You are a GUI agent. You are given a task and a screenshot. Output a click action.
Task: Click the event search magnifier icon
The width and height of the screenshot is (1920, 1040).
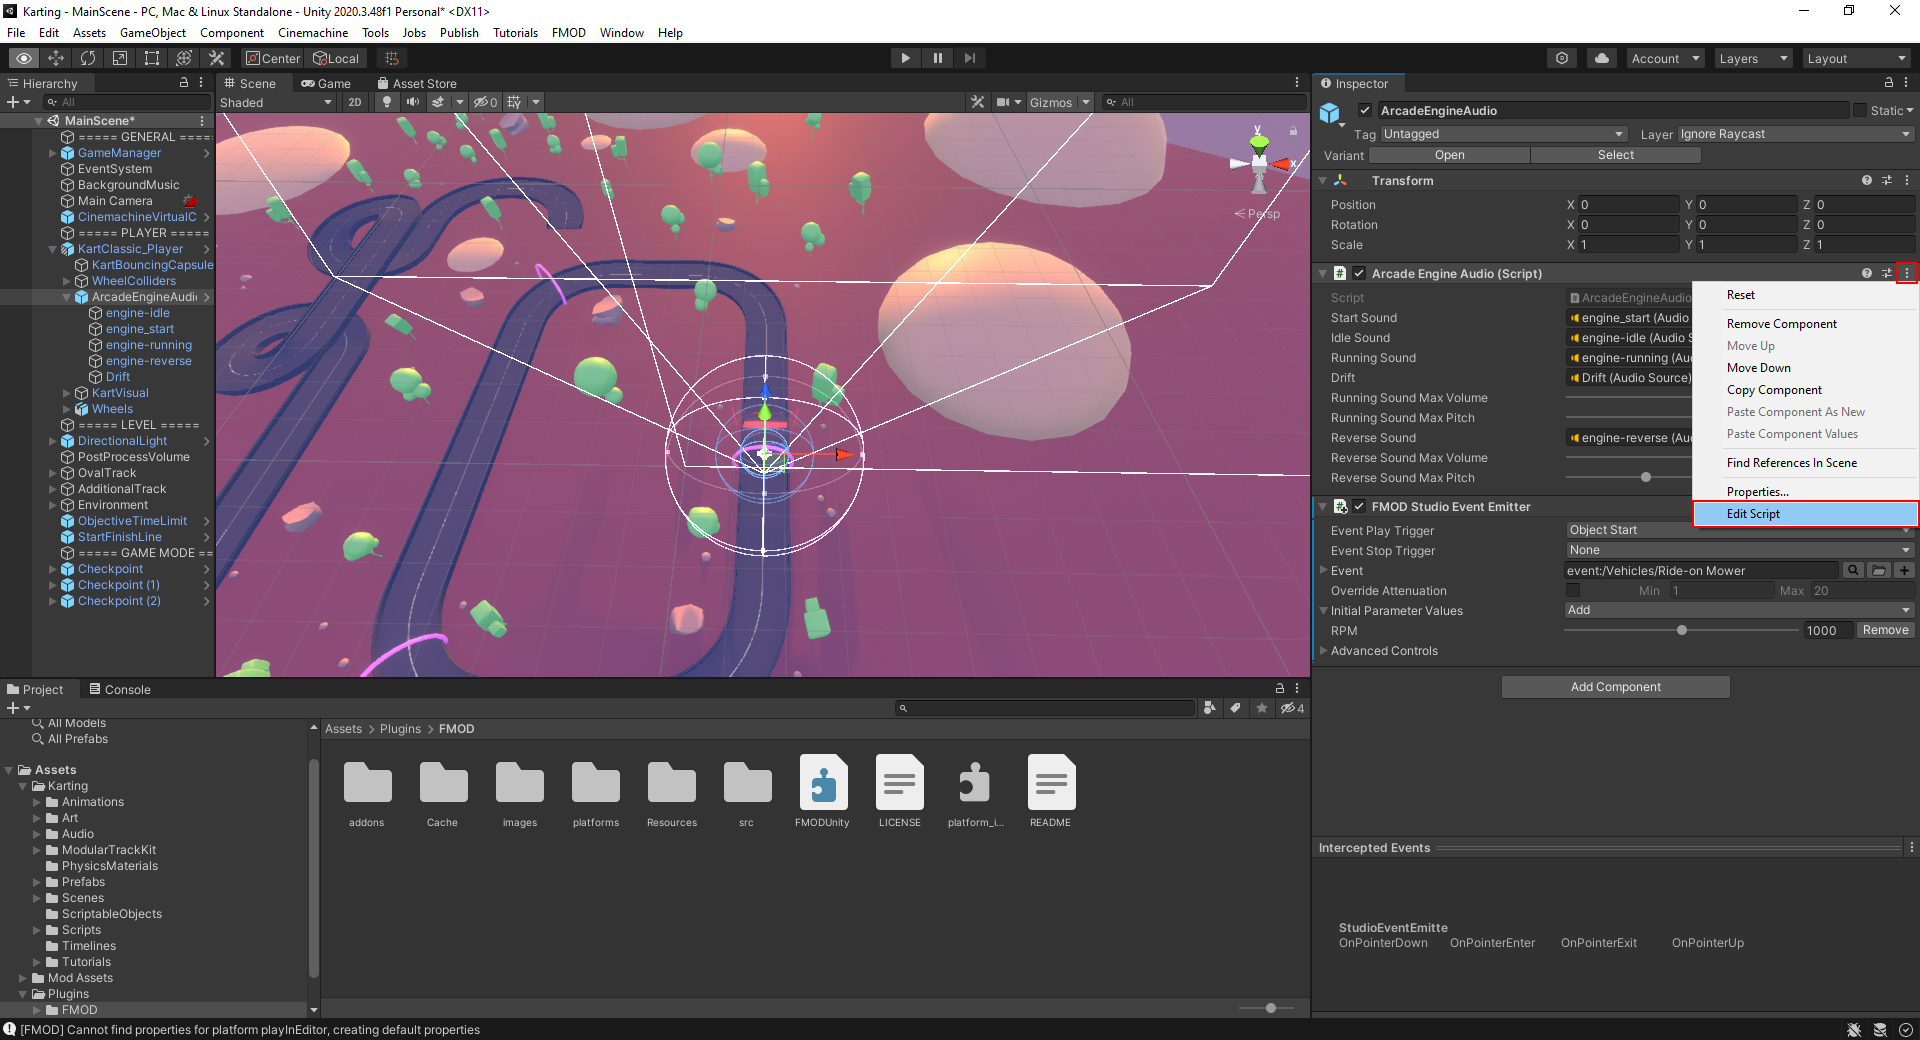click(1853, 570)
